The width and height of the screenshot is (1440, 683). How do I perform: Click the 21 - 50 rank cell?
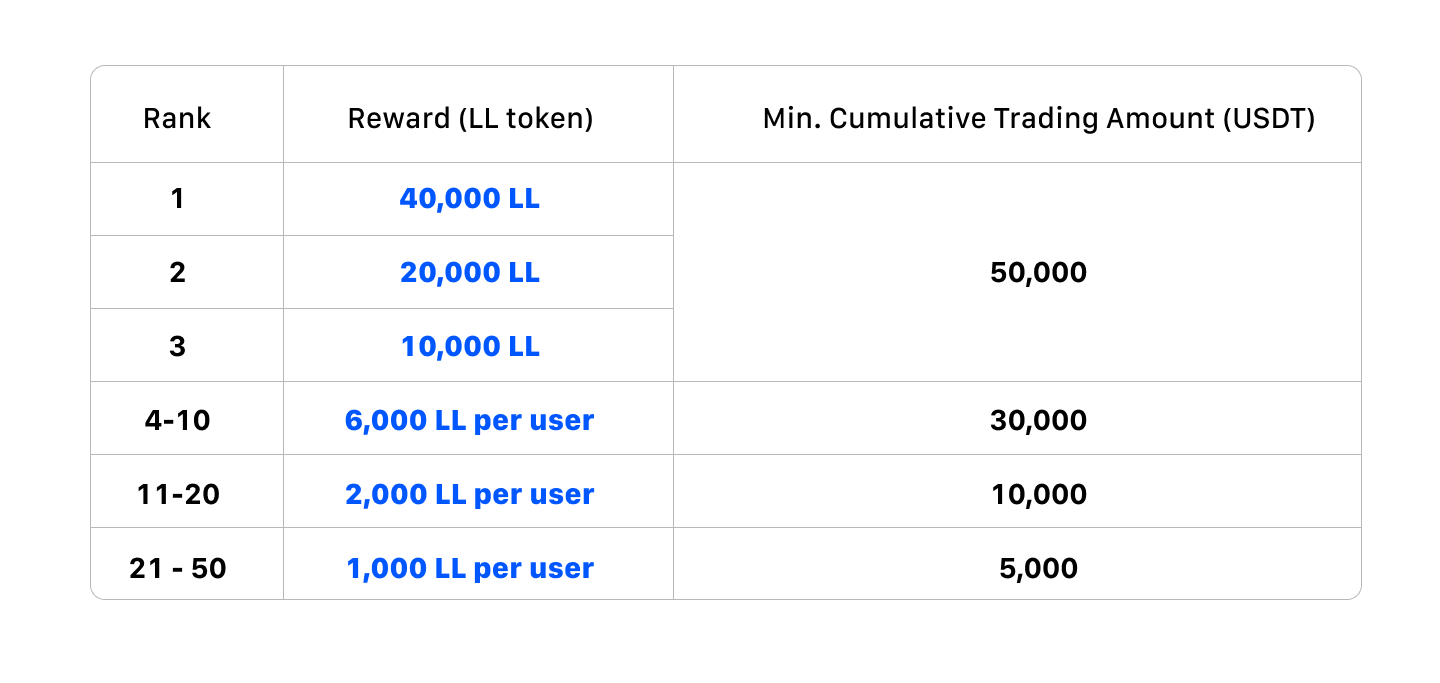coord(177,568)
